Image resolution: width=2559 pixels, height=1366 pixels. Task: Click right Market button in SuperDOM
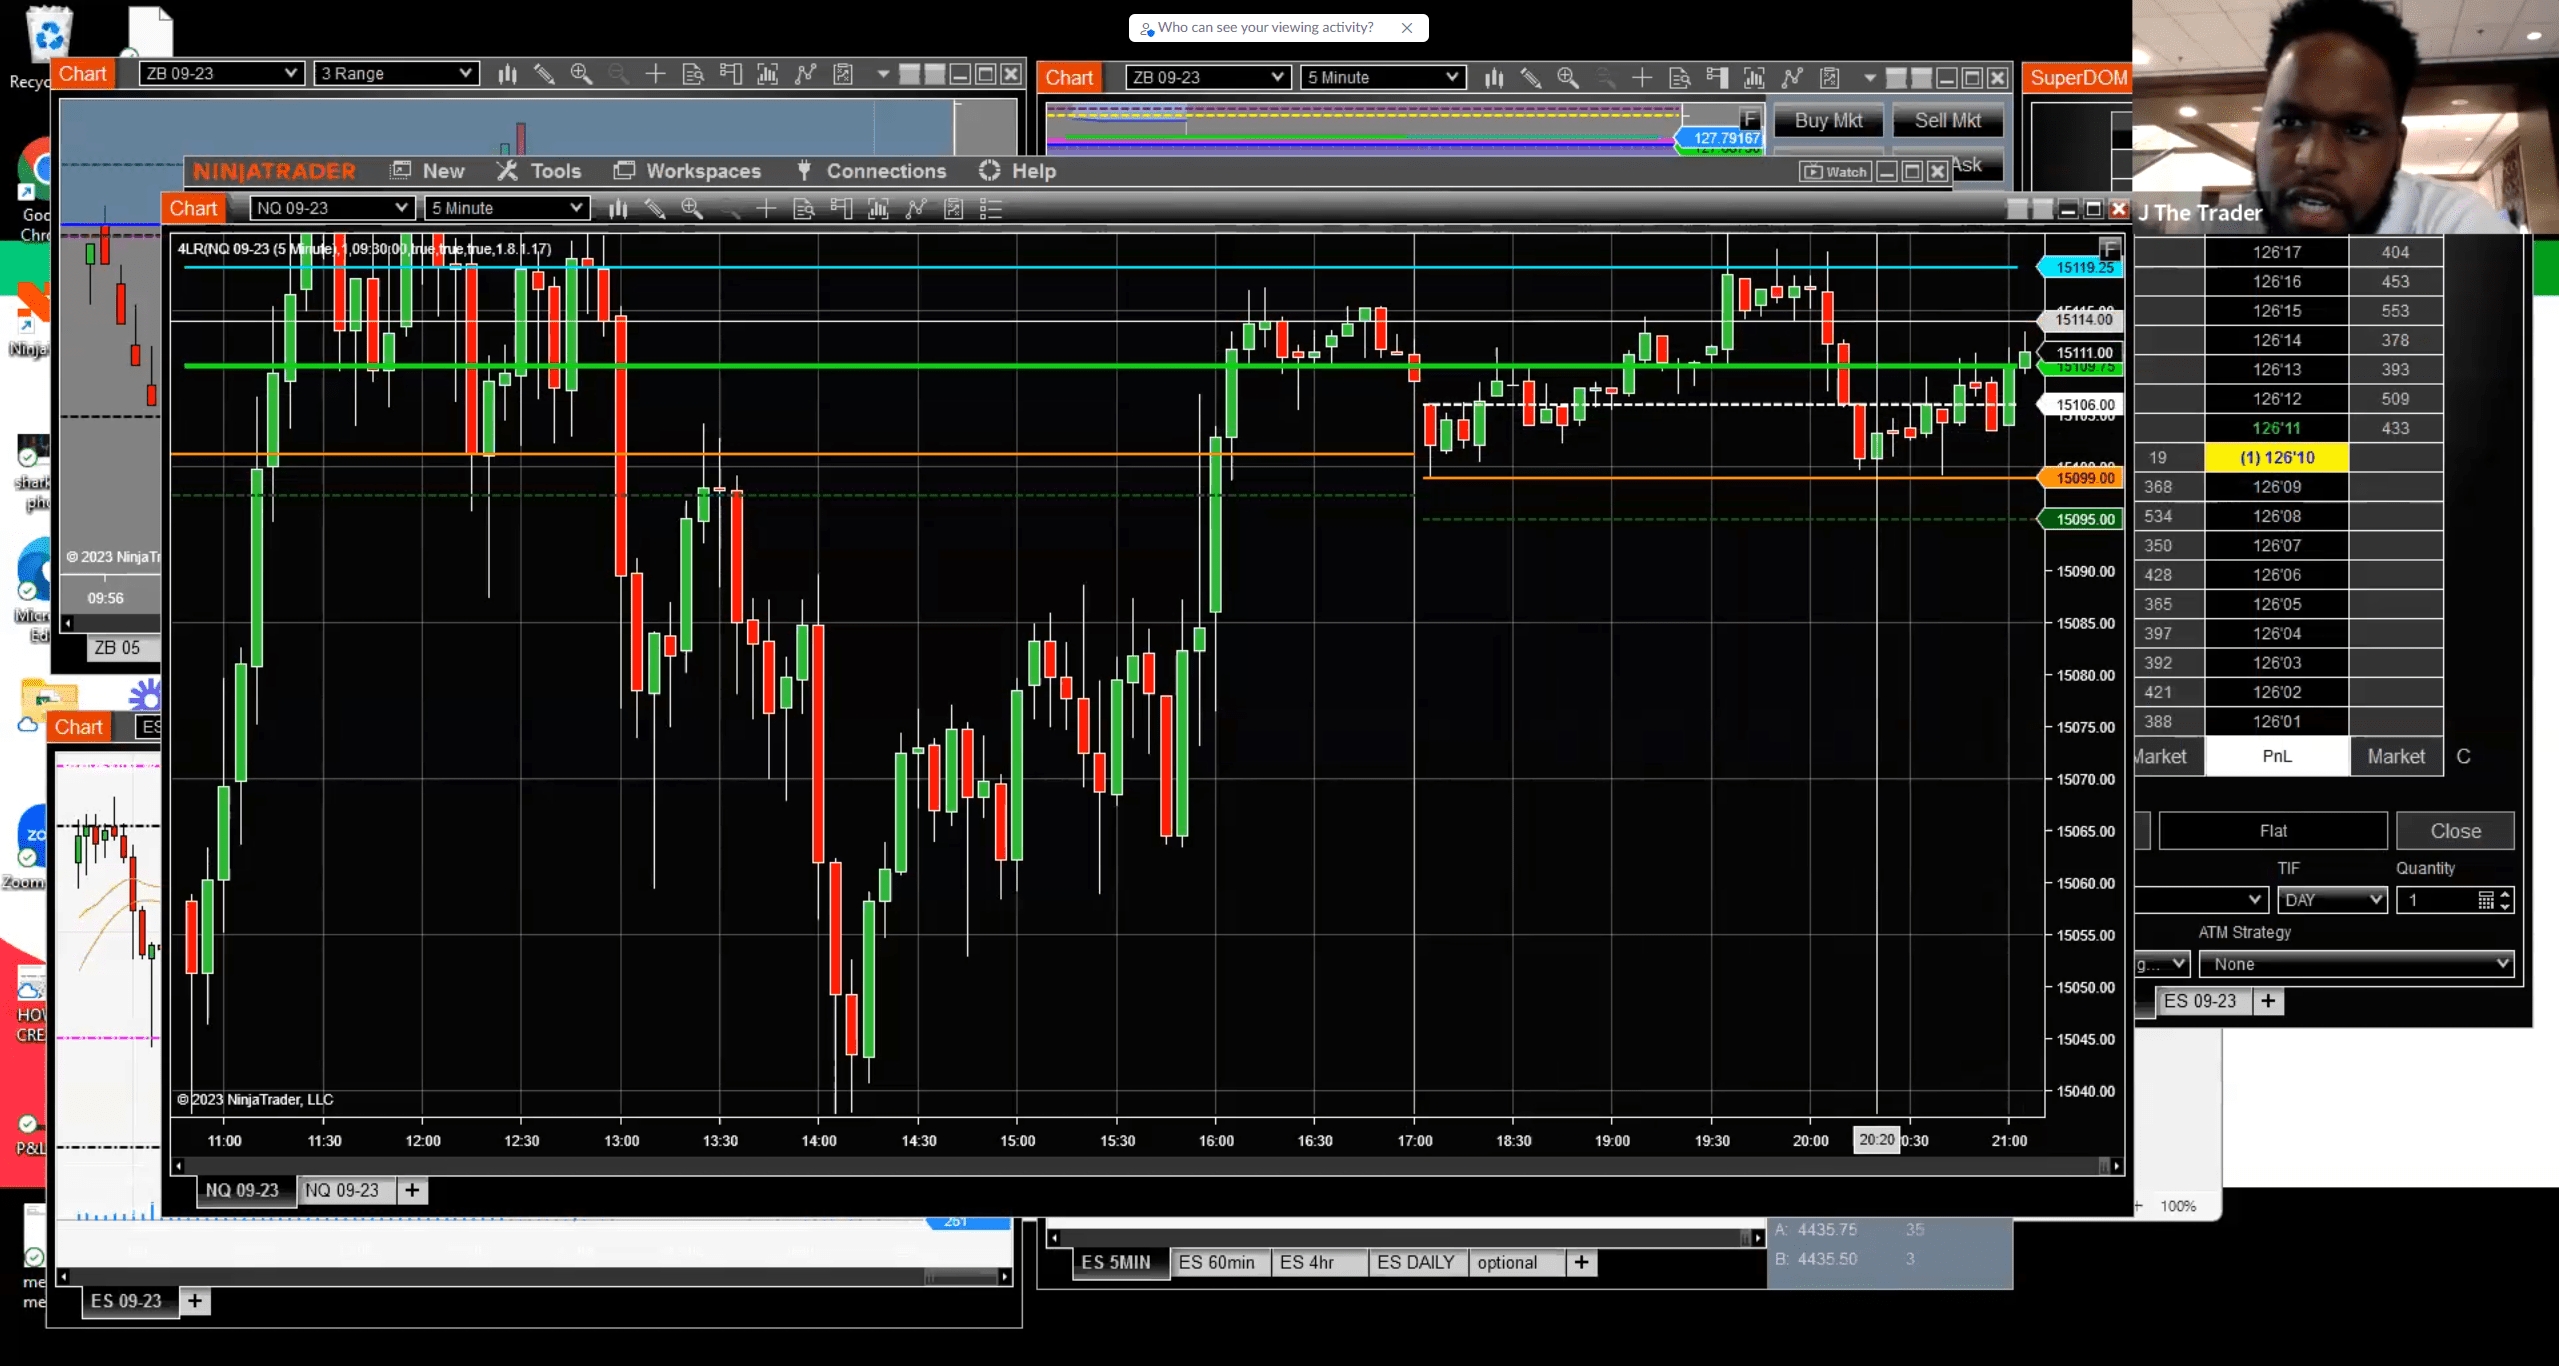tap(2396, 756)
